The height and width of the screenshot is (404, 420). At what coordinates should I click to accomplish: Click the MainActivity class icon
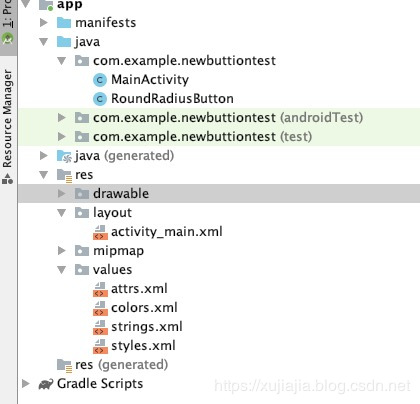click(100, 80)
